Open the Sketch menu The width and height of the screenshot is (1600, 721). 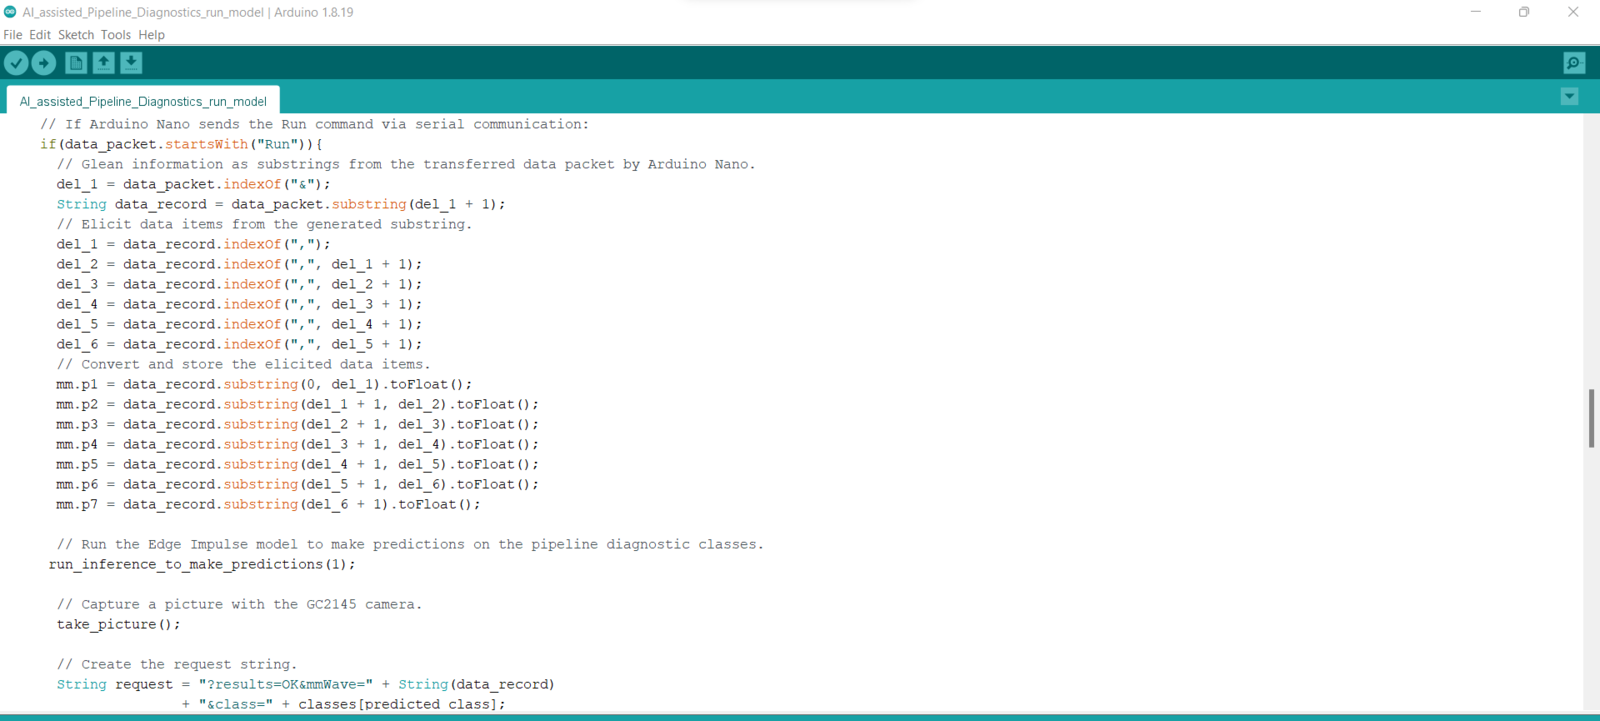(76, 34)
